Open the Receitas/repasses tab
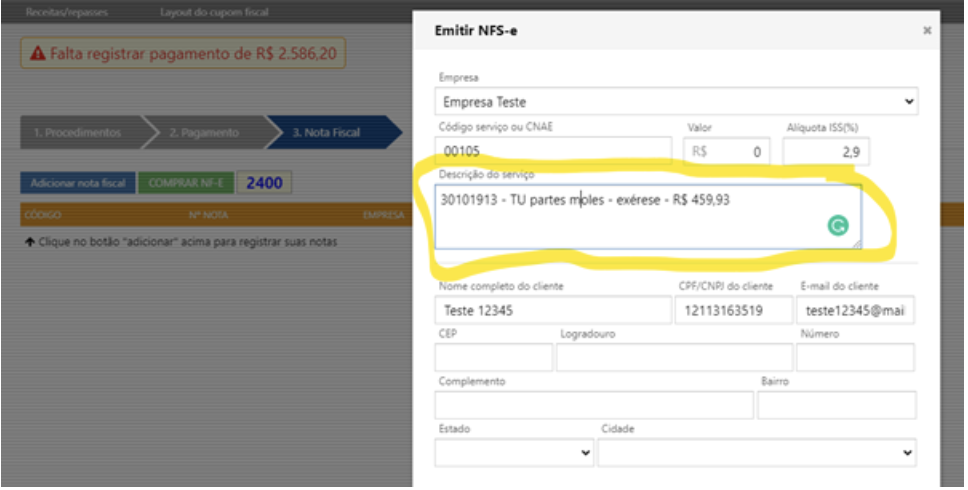 [x=67, y=12]
